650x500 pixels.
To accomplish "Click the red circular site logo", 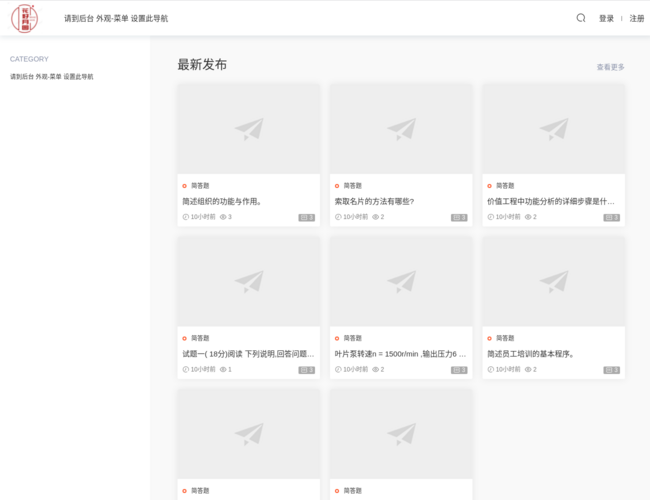I will tap(24, 18).
